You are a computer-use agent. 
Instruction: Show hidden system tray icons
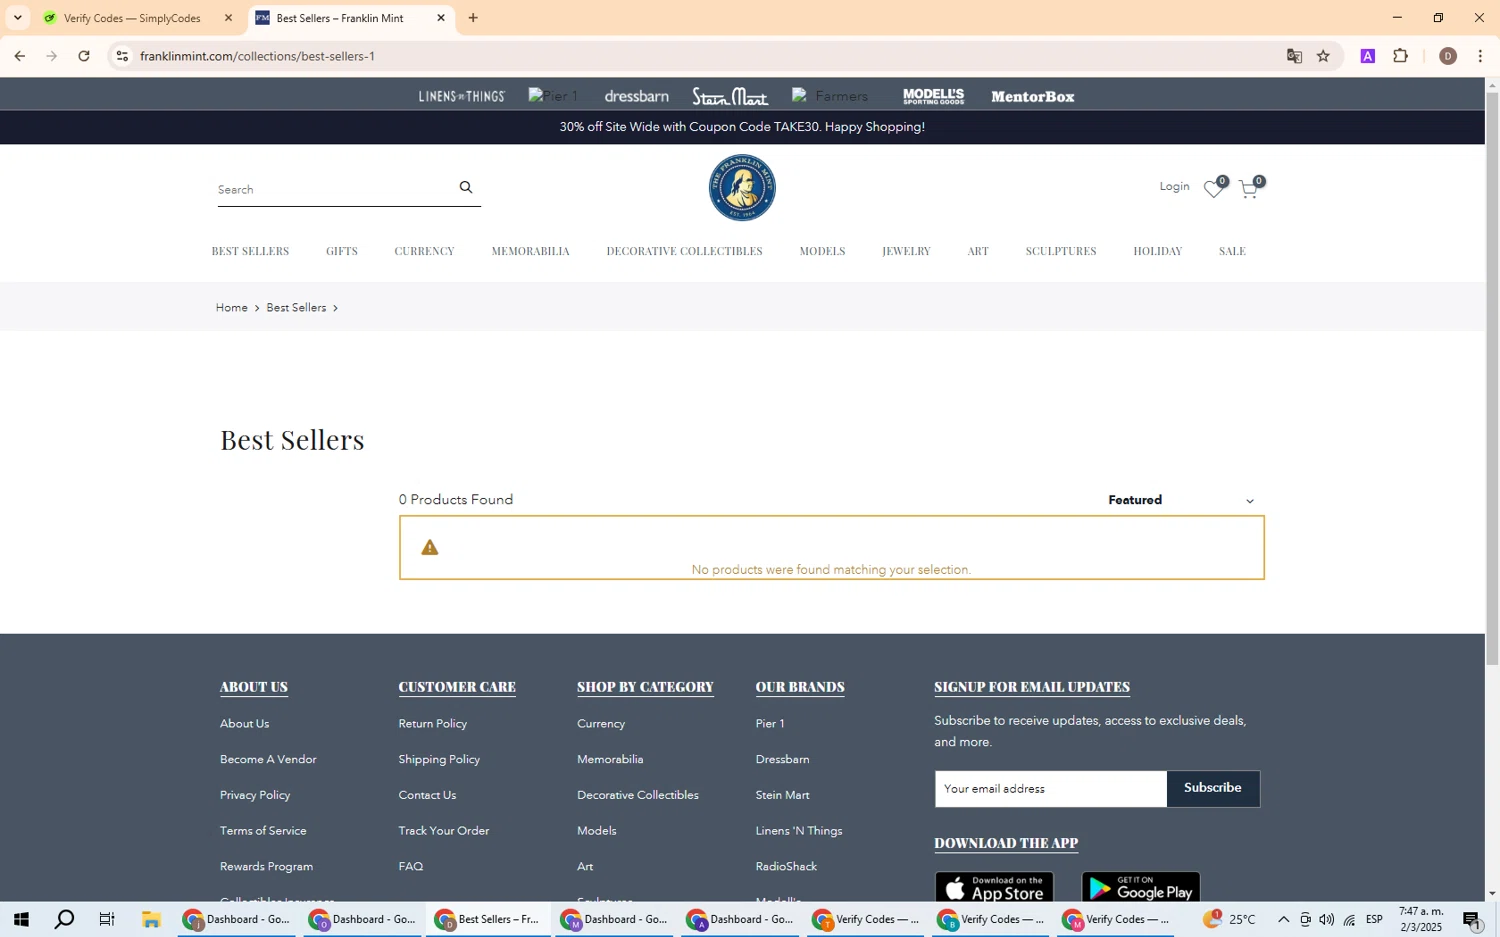1283,919
